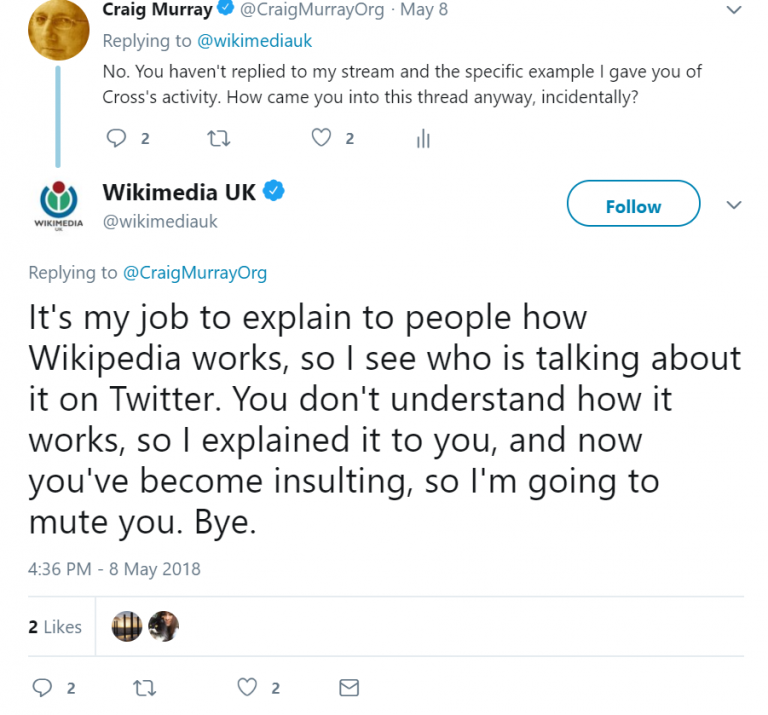This screenshot has height=715, width=768.
Task: View analytics bars icon on Craig Murray's tweet
Action: [423, 140]
